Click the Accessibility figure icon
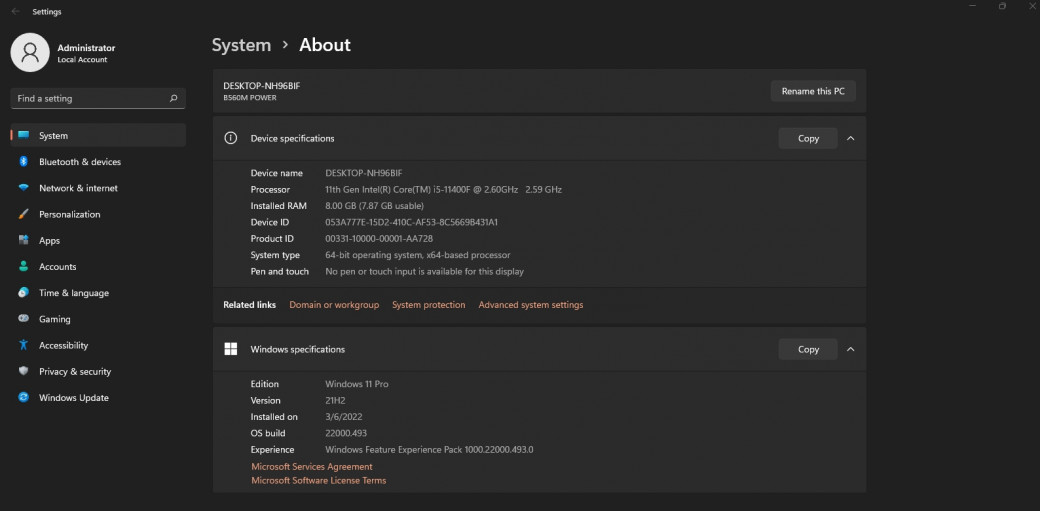 coord(23,345)
